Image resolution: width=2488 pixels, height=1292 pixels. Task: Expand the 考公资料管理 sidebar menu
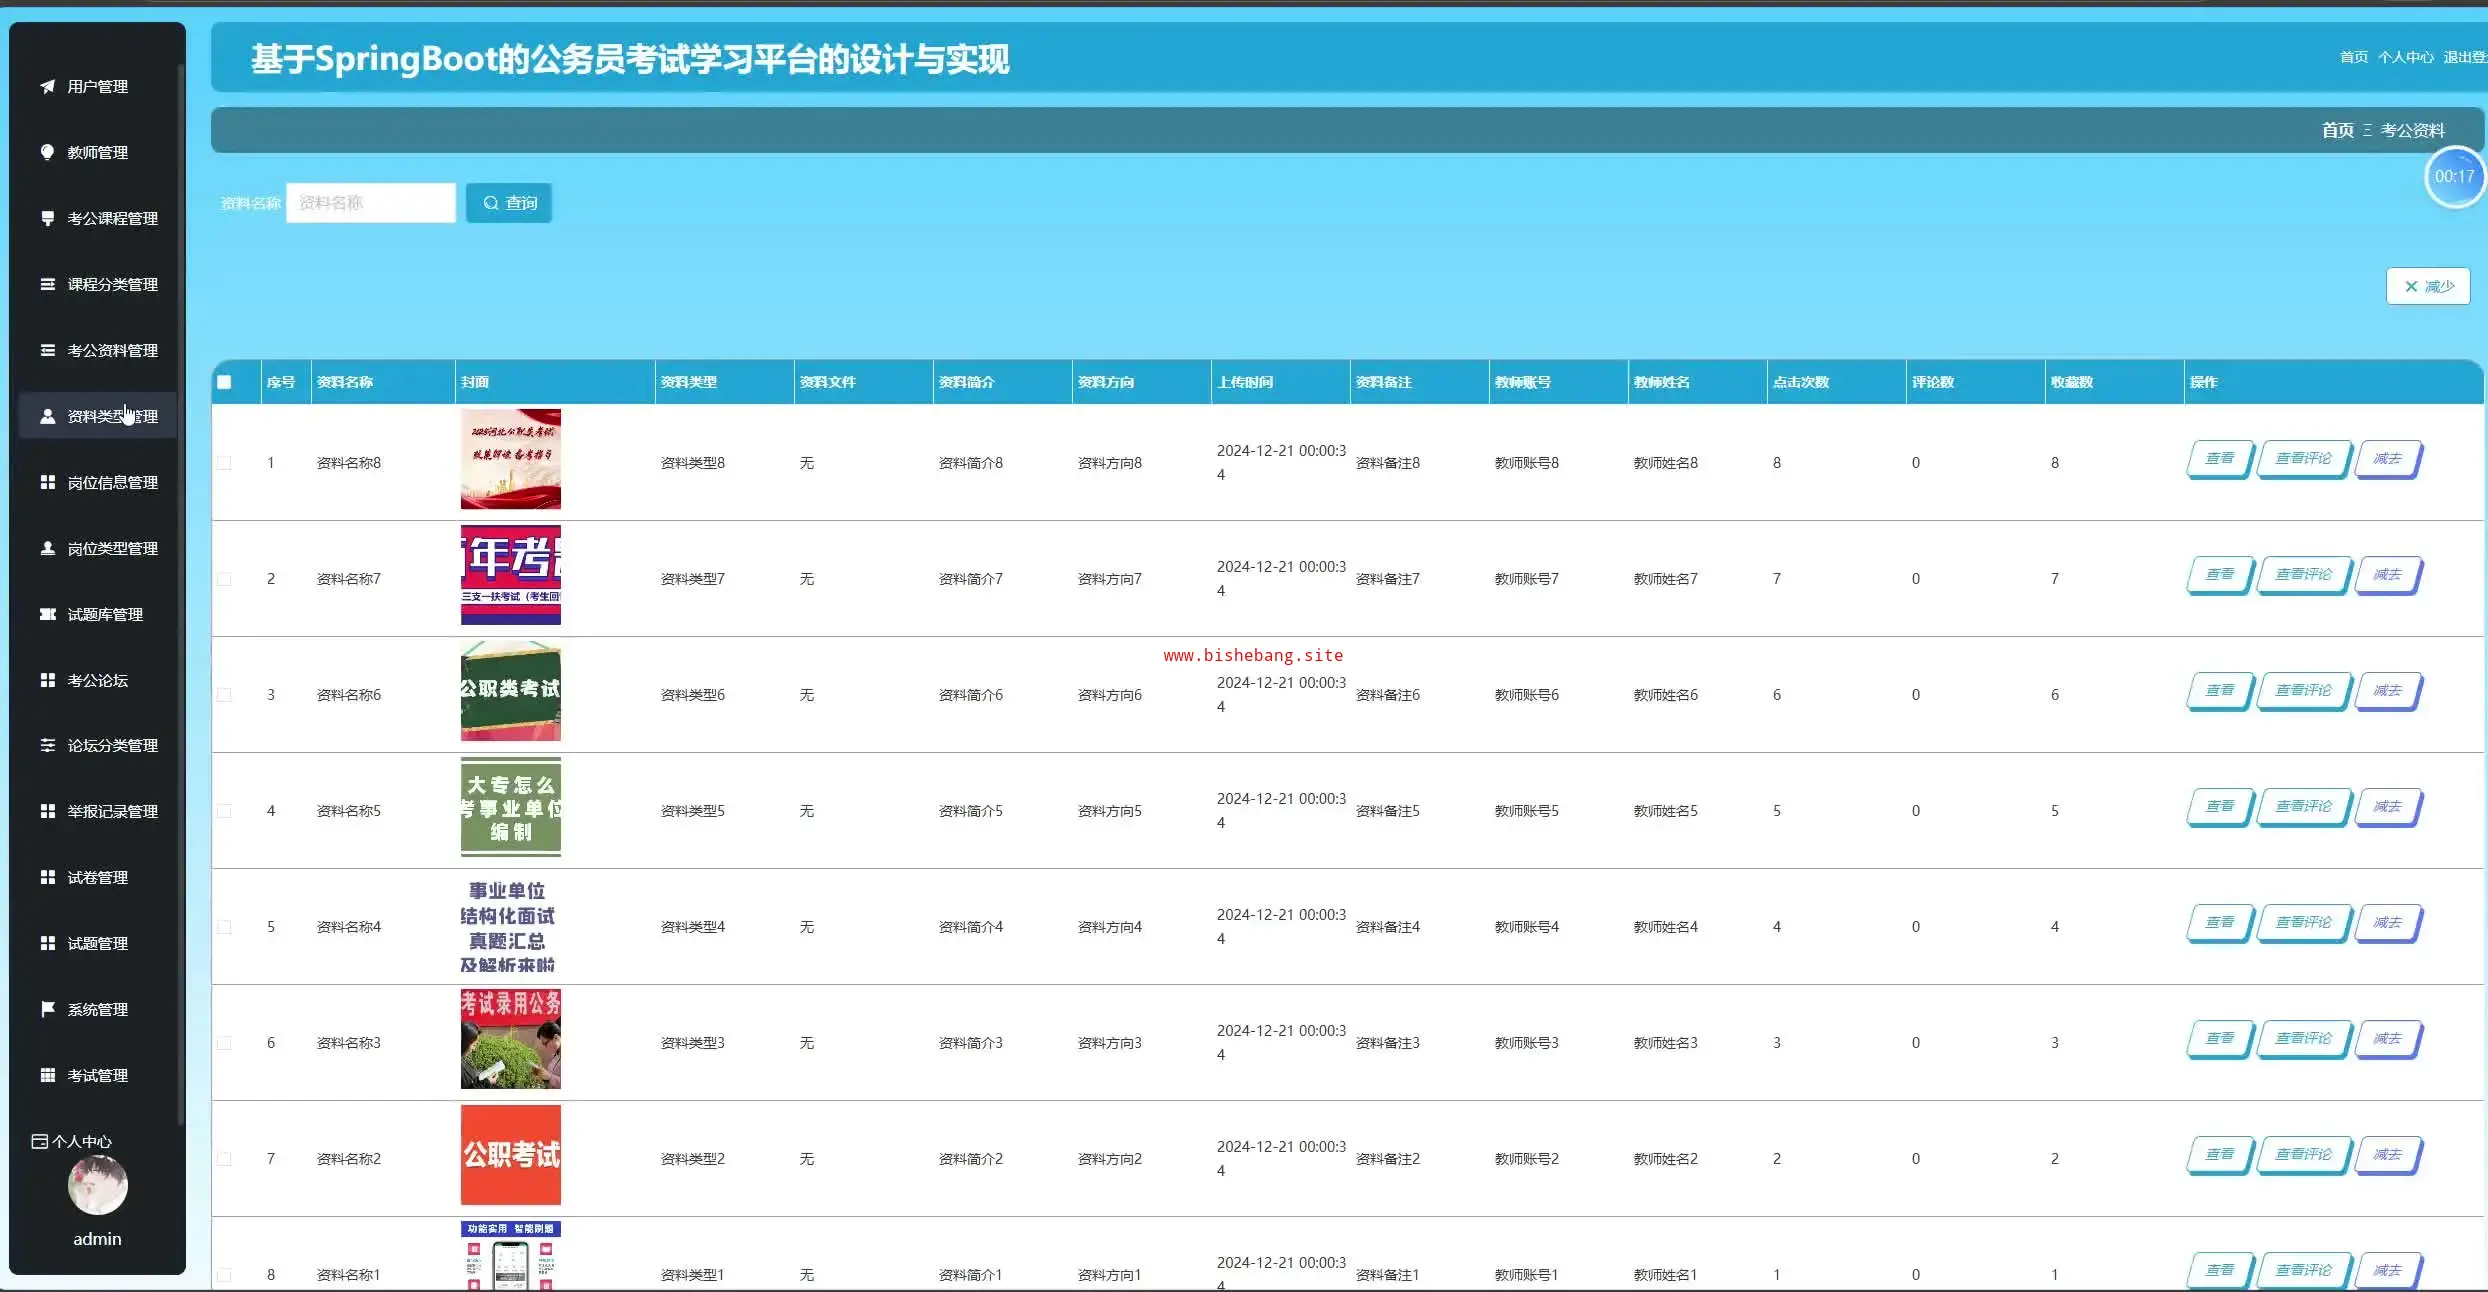[112, 350]
